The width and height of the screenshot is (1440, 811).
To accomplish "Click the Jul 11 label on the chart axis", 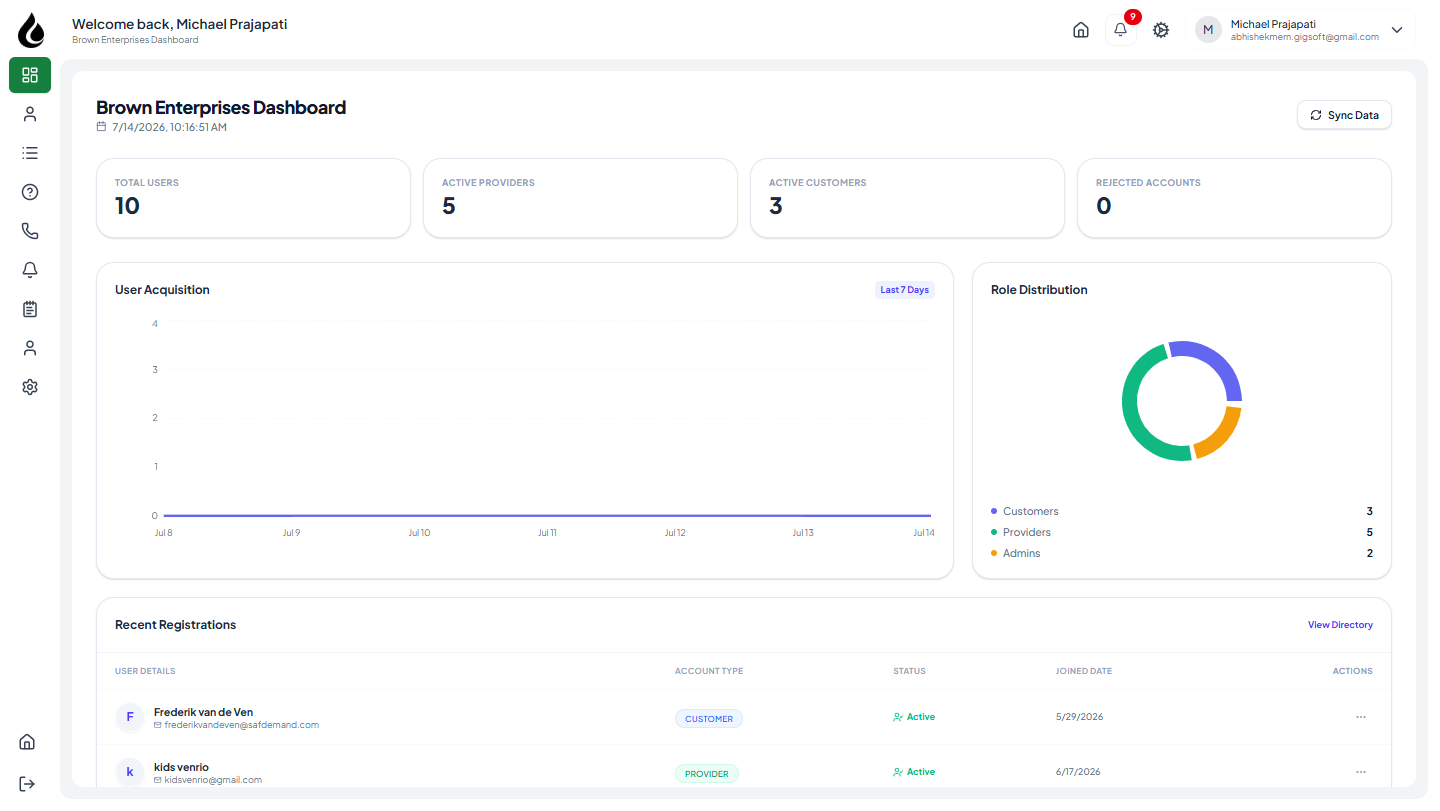I will coord(547,533).
